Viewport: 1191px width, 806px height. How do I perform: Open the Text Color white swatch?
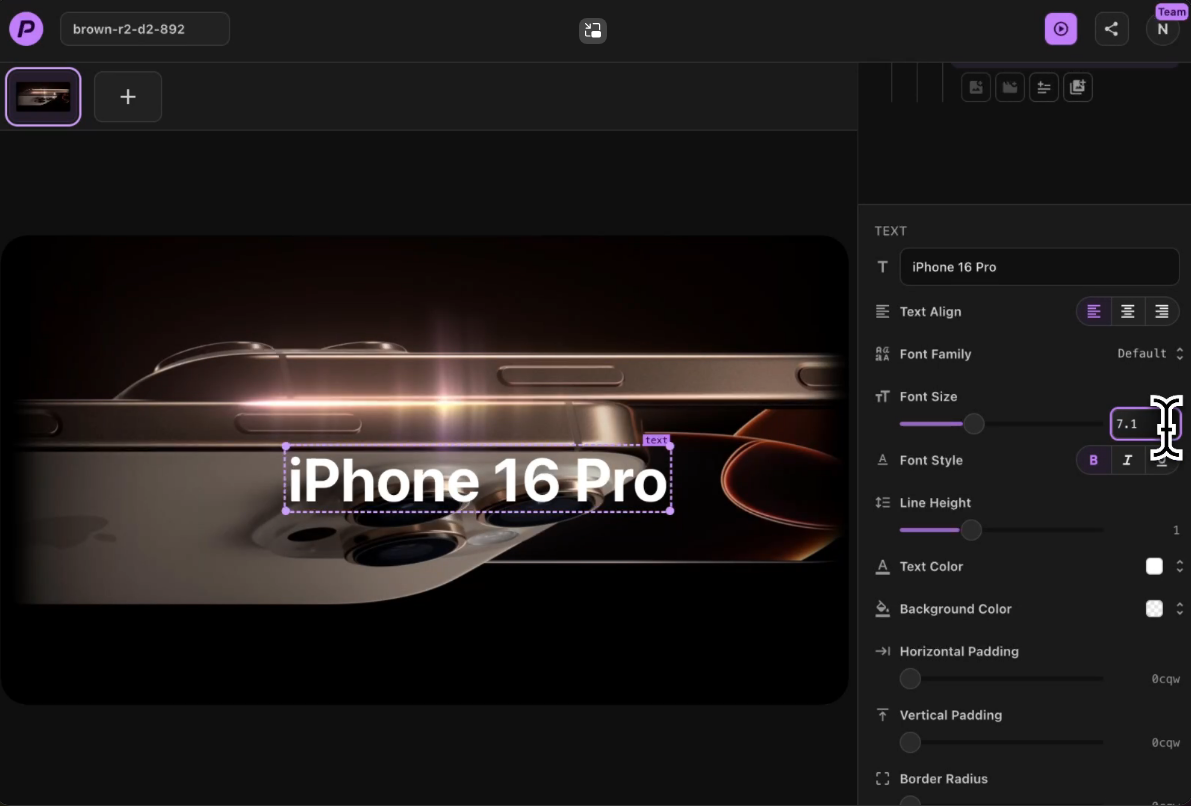tap(1154, 566)
